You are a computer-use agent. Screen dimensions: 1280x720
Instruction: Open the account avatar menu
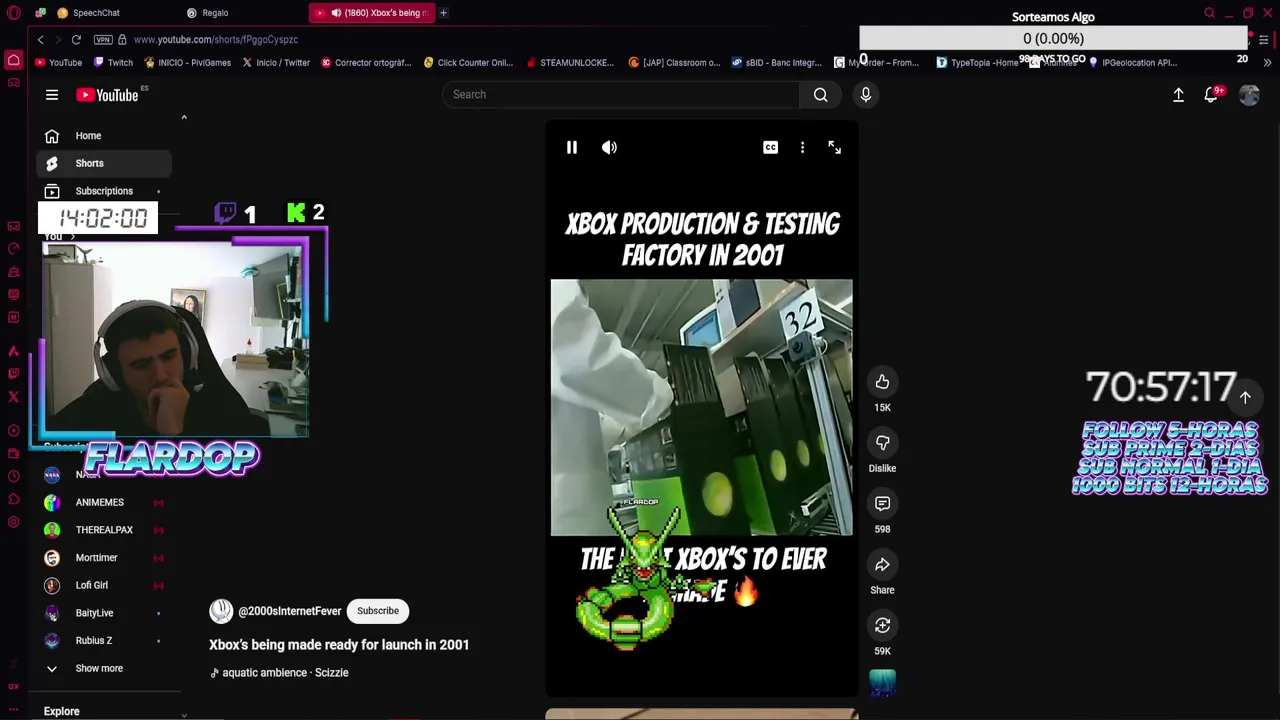point(1249,94)
